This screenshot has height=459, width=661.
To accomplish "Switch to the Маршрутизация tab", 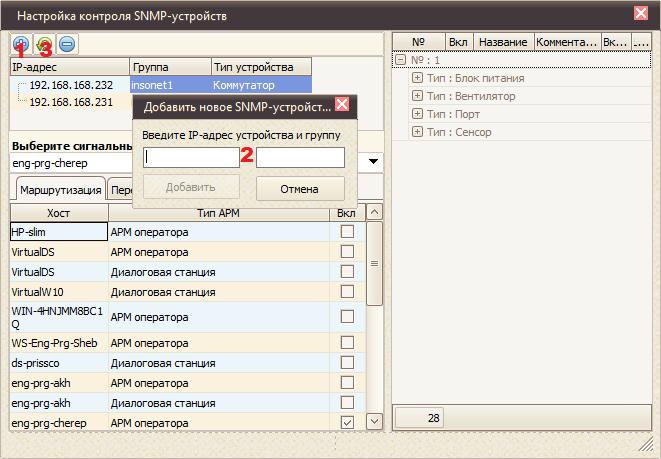I will click(61, 190).
